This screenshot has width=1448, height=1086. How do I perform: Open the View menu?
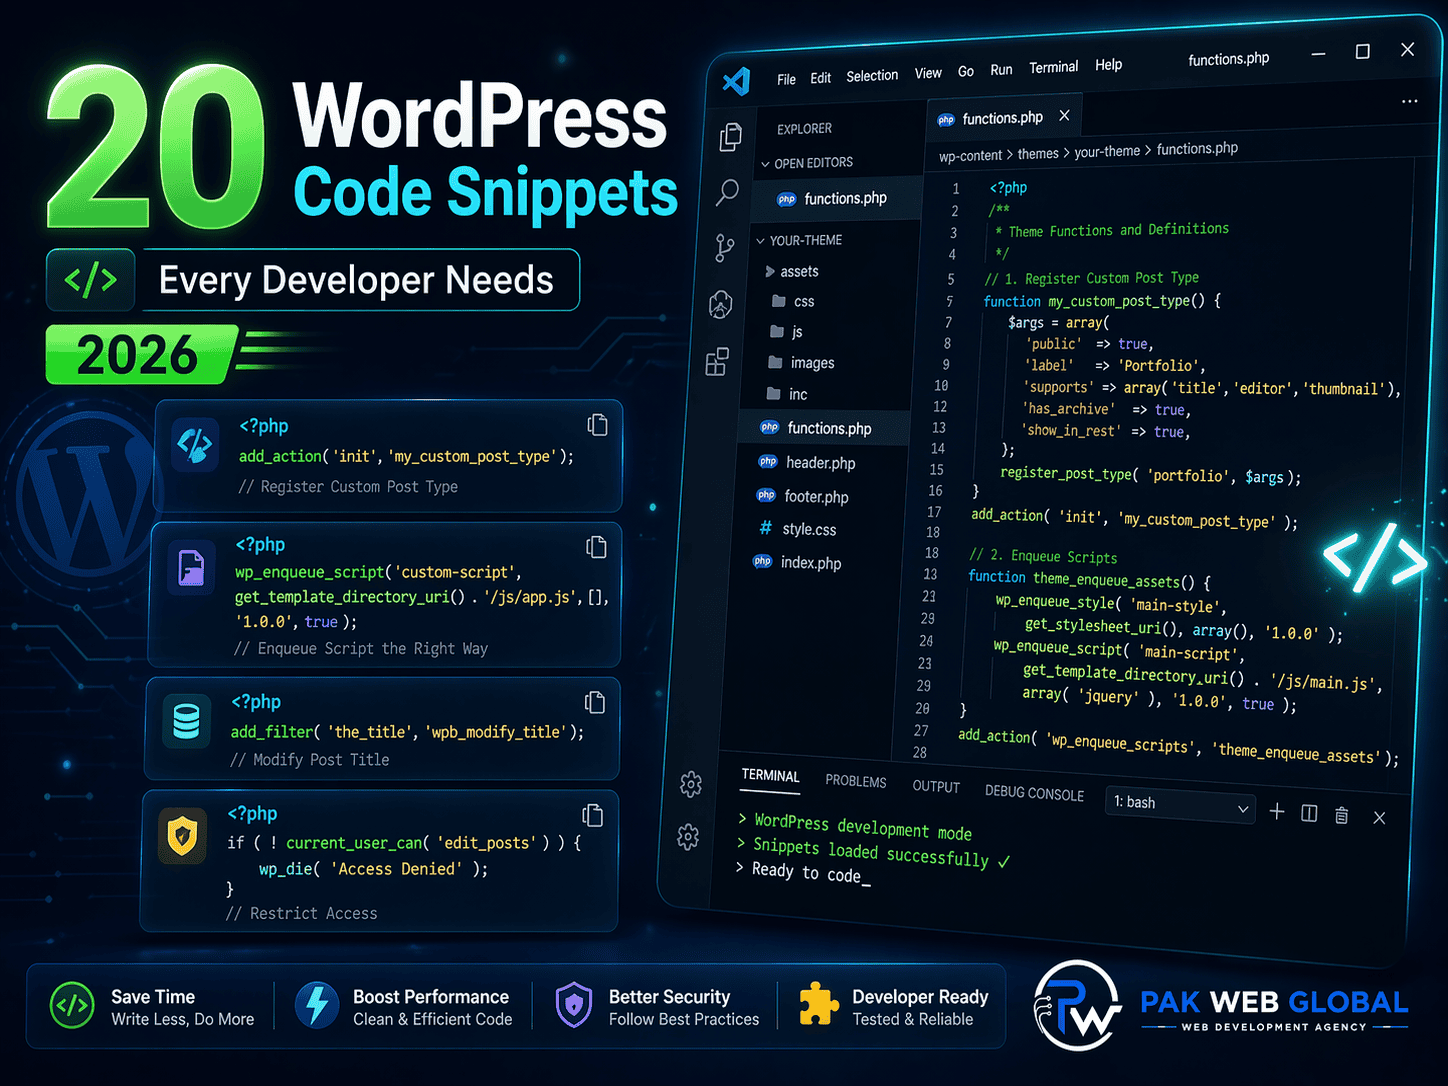pyautogui.click(x=928, y=73)
